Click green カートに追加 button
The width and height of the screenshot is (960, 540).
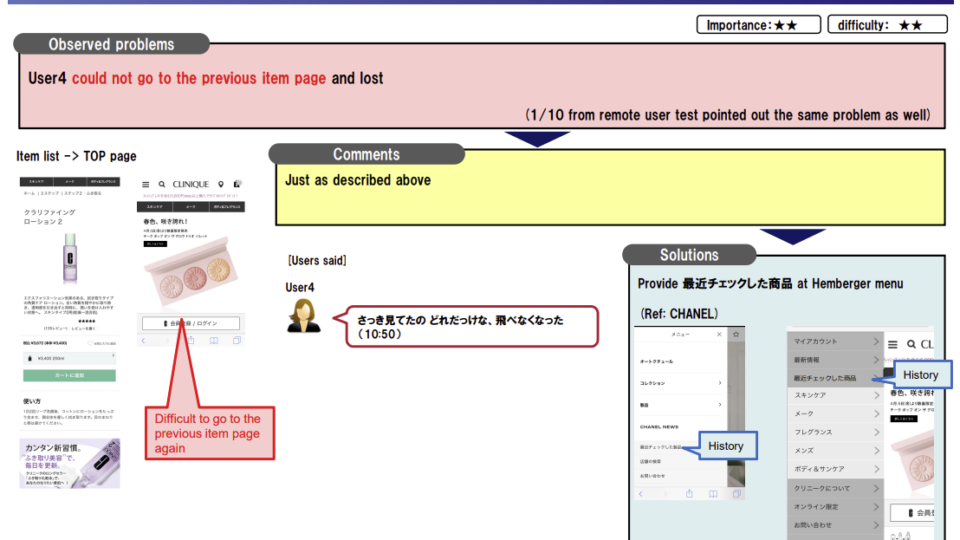click(x=70, y=375)
